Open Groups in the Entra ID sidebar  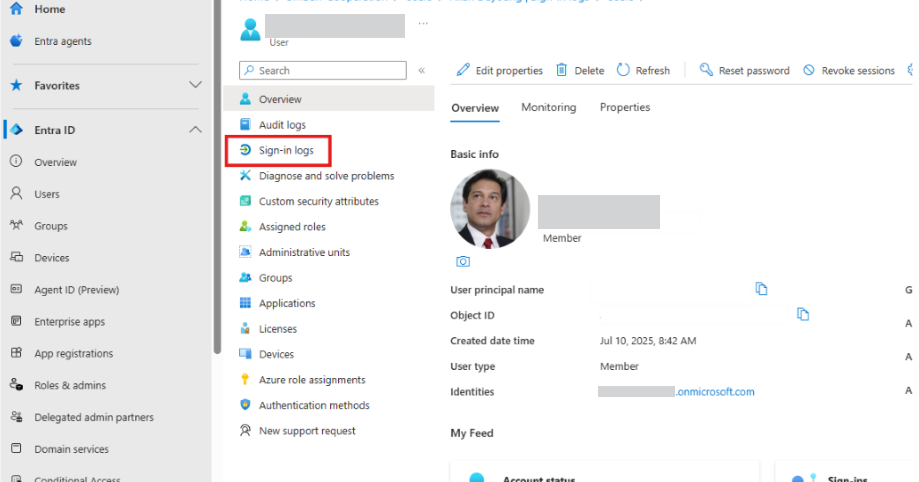[x=50, y=226]
